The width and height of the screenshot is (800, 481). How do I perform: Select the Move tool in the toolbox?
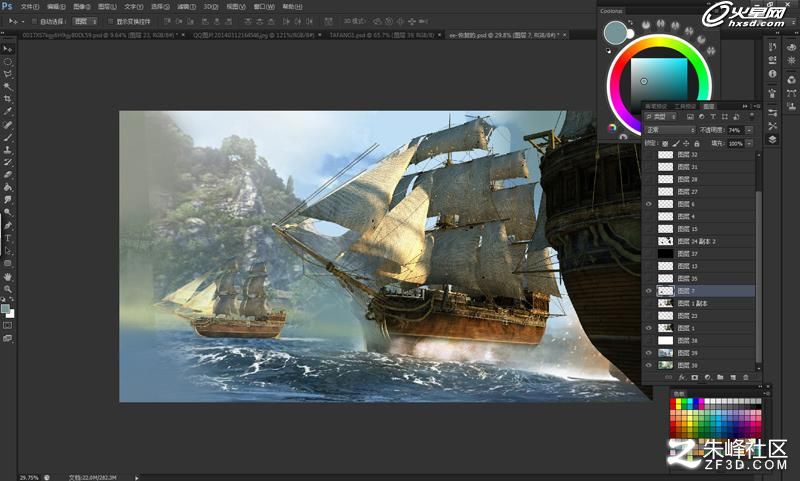coord(7,49)
